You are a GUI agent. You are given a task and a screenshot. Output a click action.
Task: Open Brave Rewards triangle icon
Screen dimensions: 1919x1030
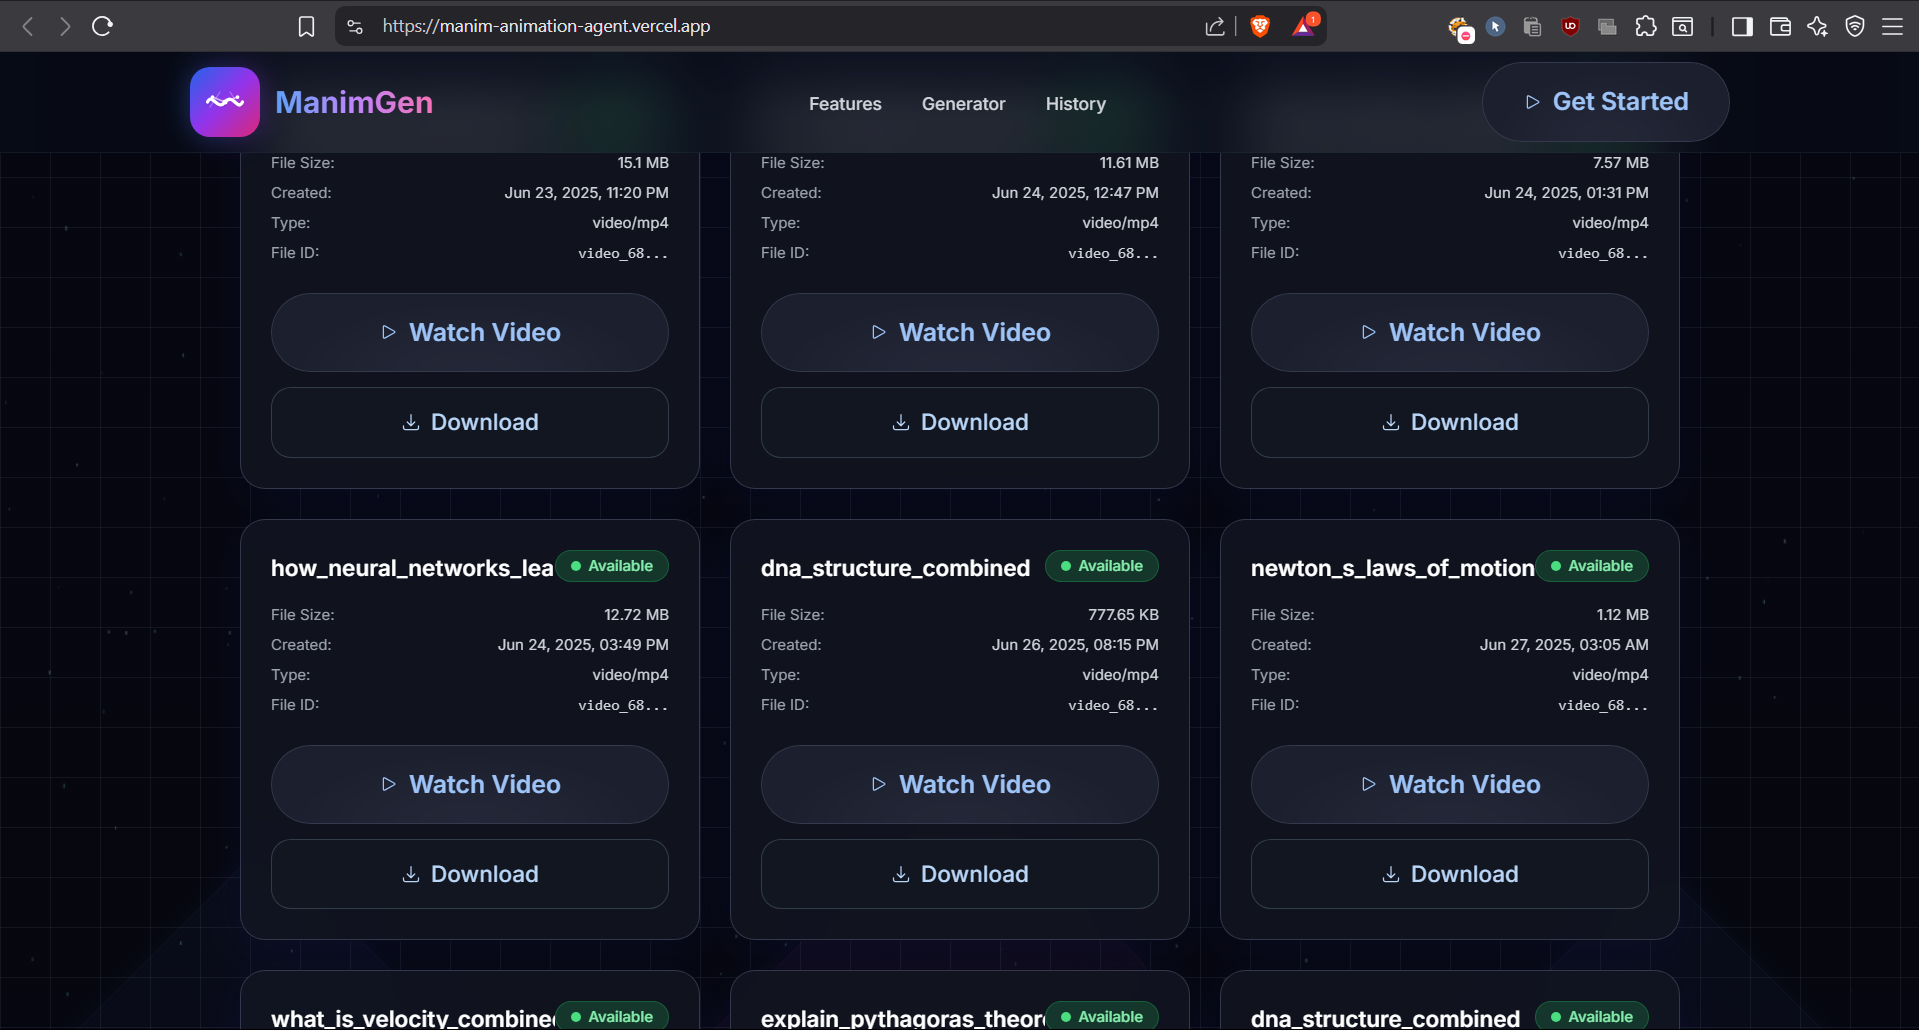1304,26
